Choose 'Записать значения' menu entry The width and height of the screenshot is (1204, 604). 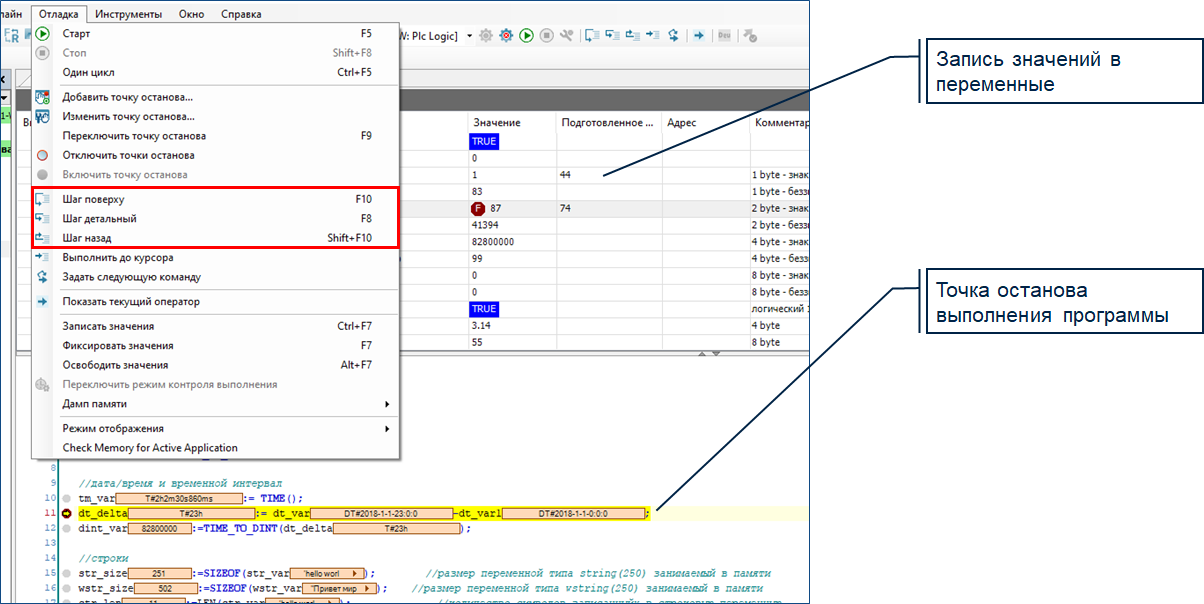pos(108,326)
